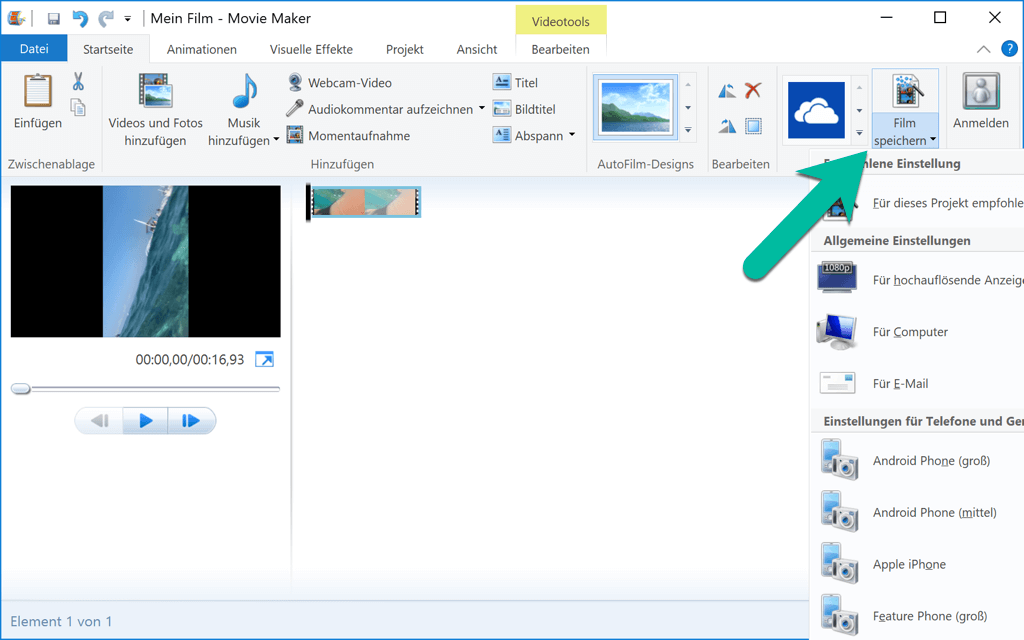Click the video preview monitor
1024x640 pixels.
(x=146, y=261)
